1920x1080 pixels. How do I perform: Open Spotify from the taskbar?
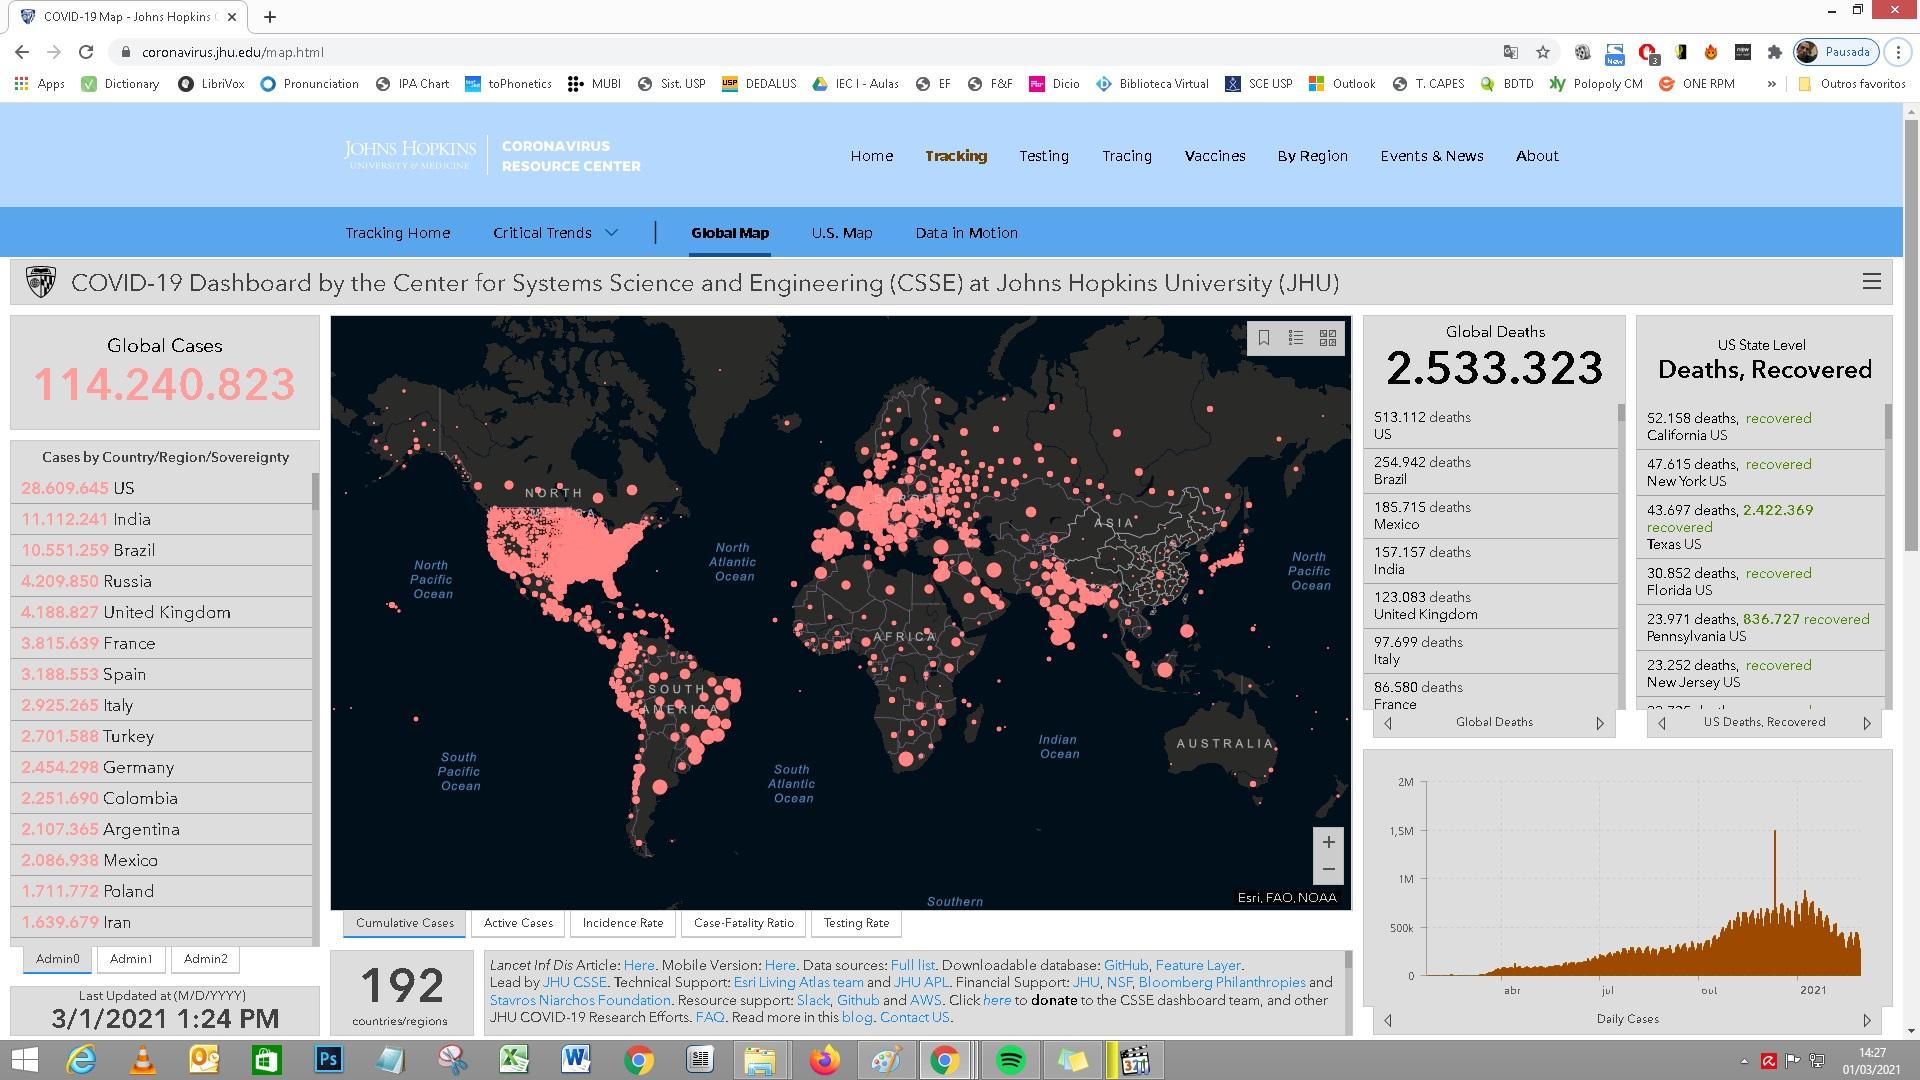point(1010,1060)
